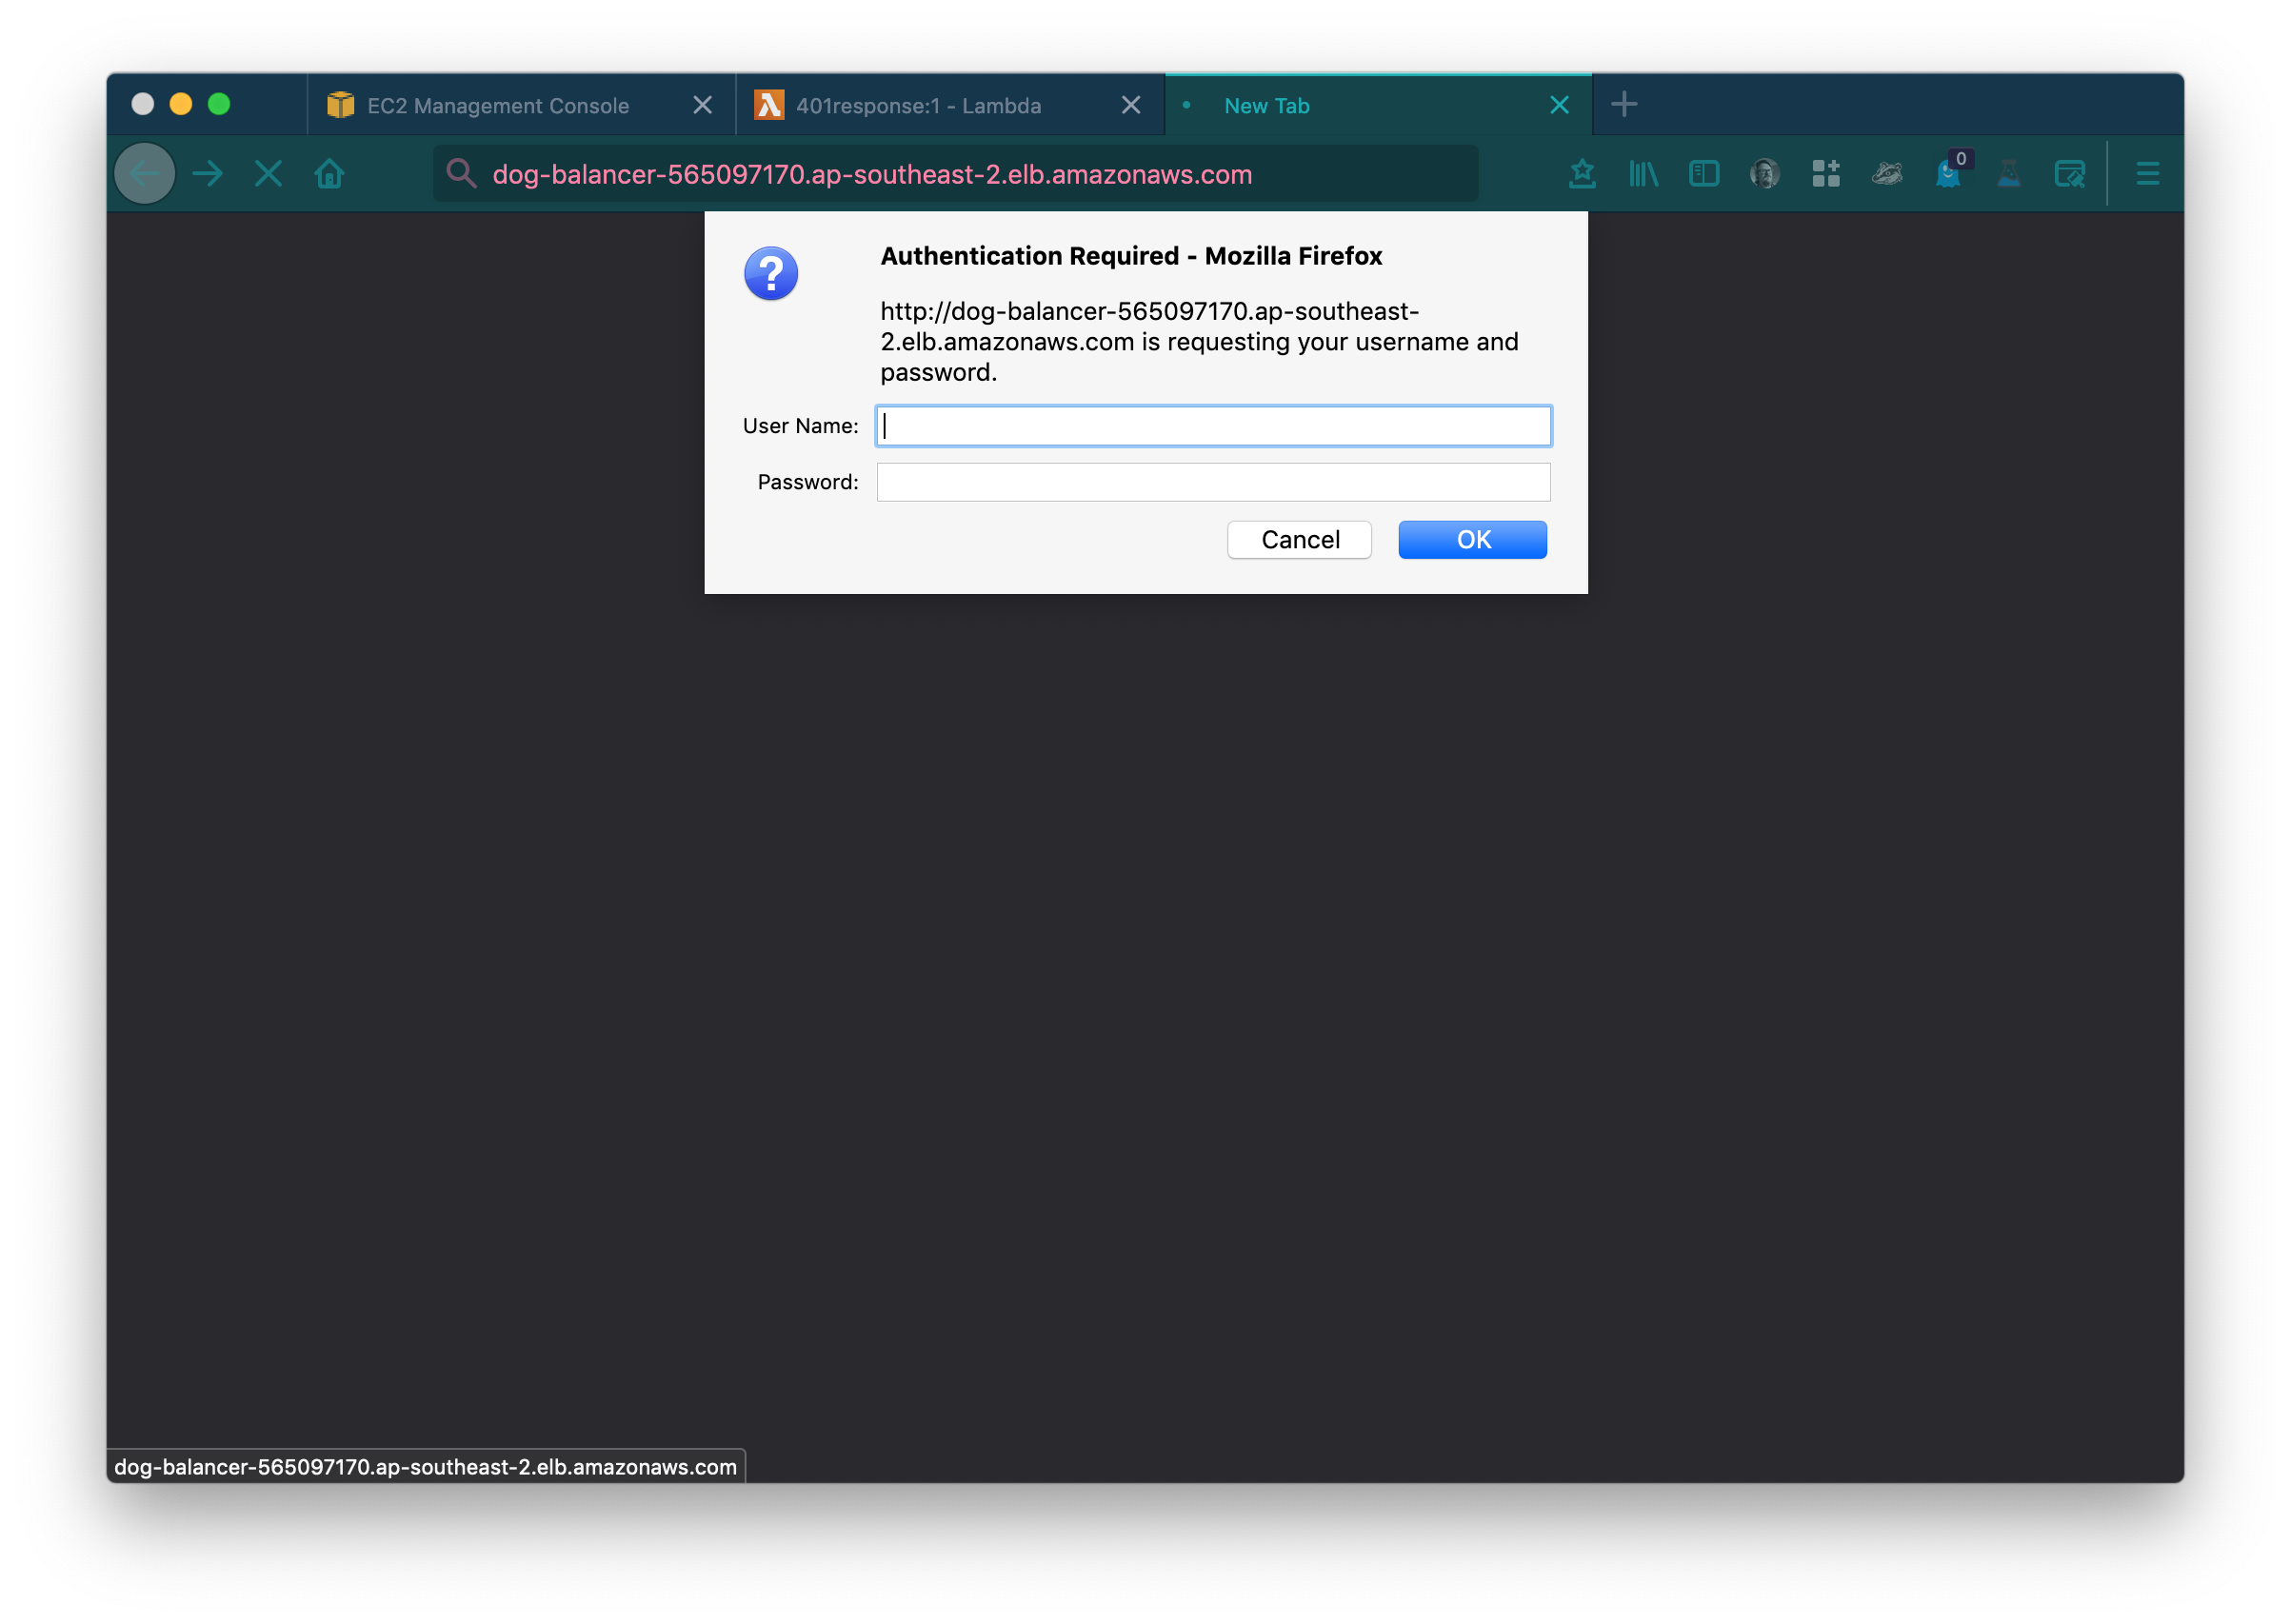Confirm authentication dialog with OK
The height and width of the screenshot is (1624, 2291).
(x=1472, y=540)
